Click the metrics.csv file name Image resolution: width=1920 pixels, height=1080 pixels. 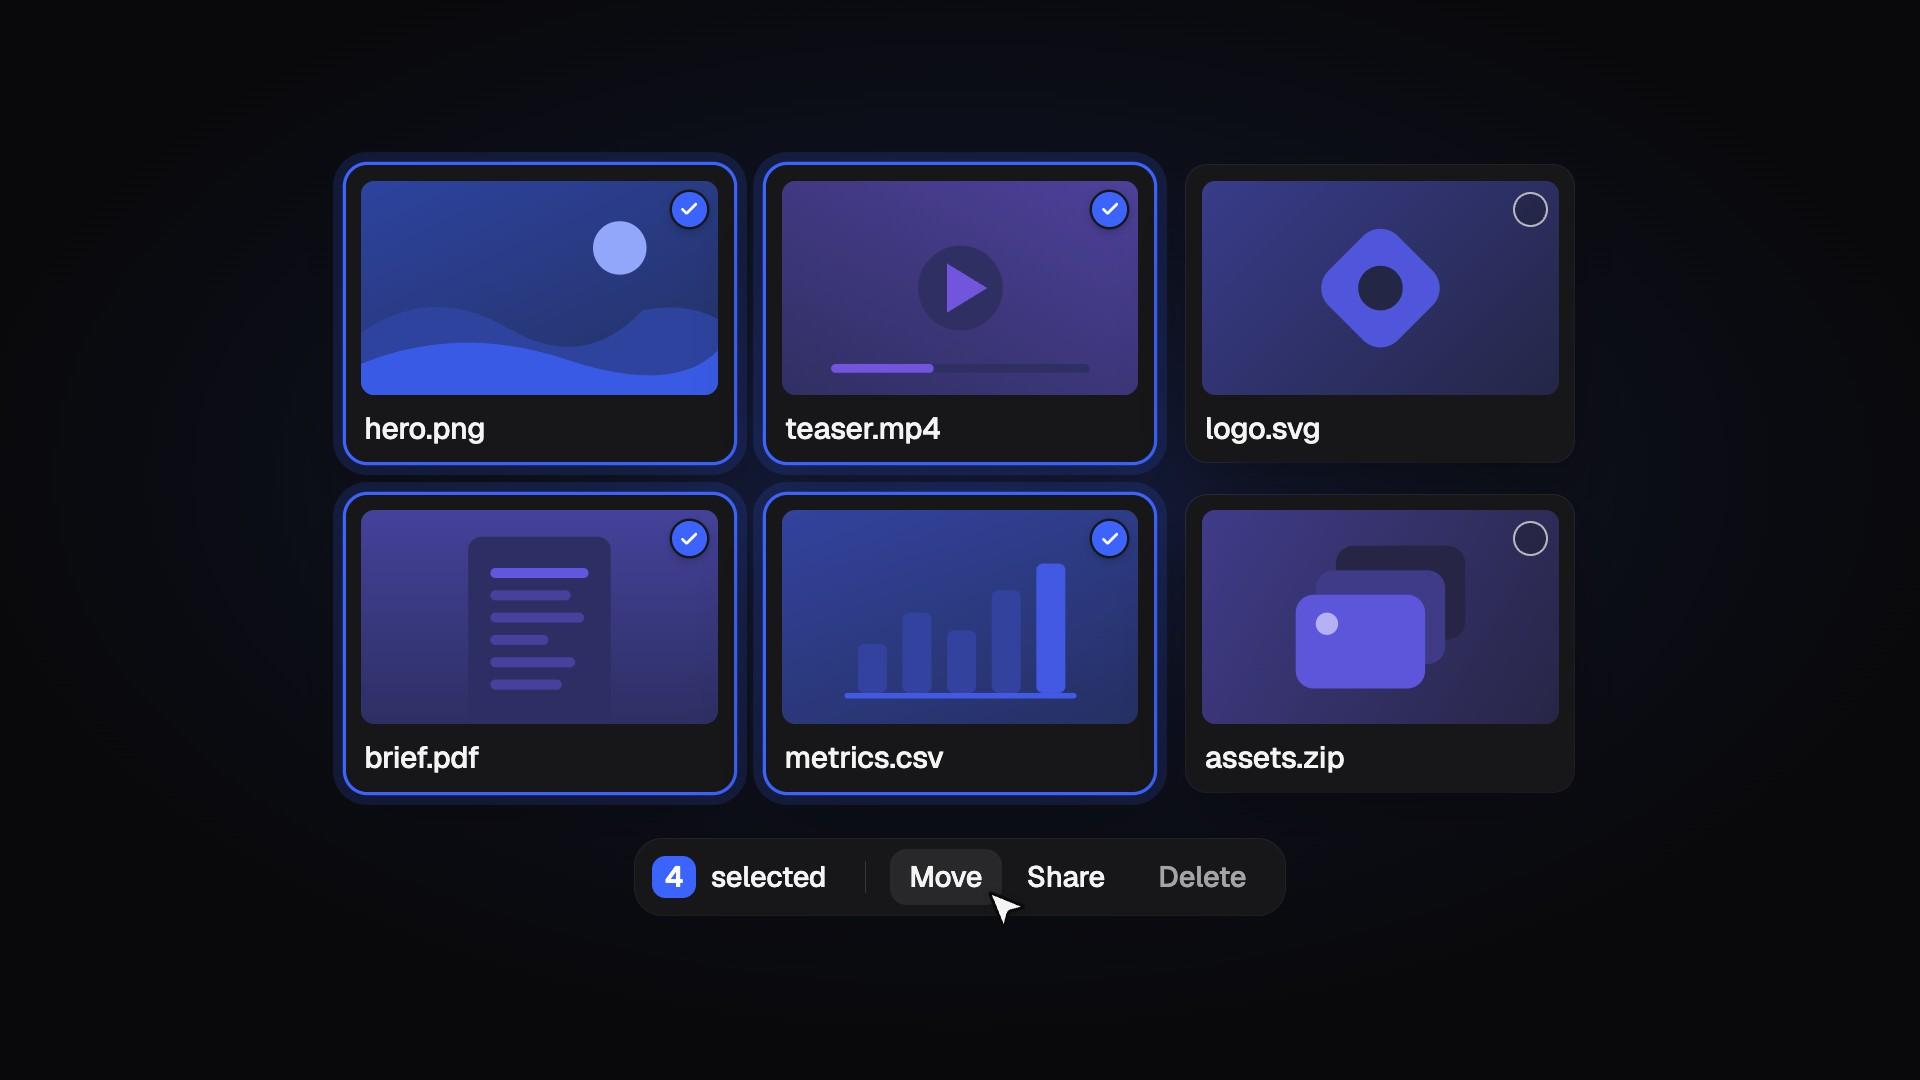pyautogui.click(x=864, y=758)
